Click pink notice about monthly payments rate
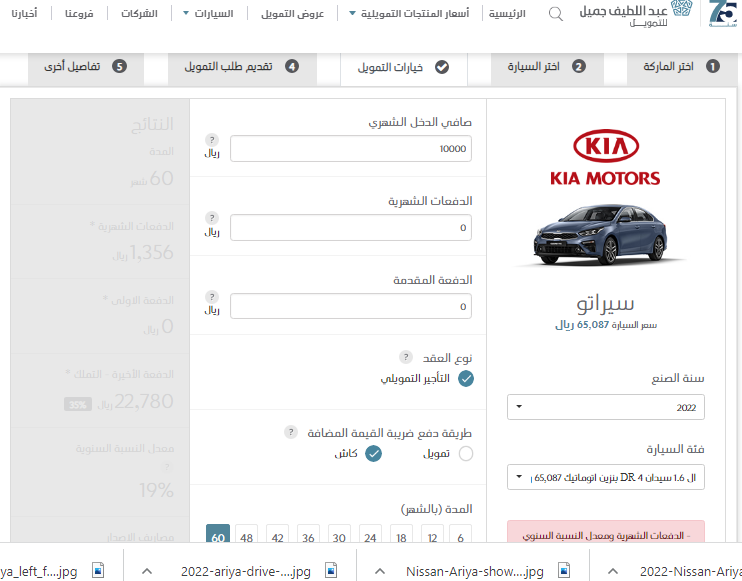 [606, 532]
